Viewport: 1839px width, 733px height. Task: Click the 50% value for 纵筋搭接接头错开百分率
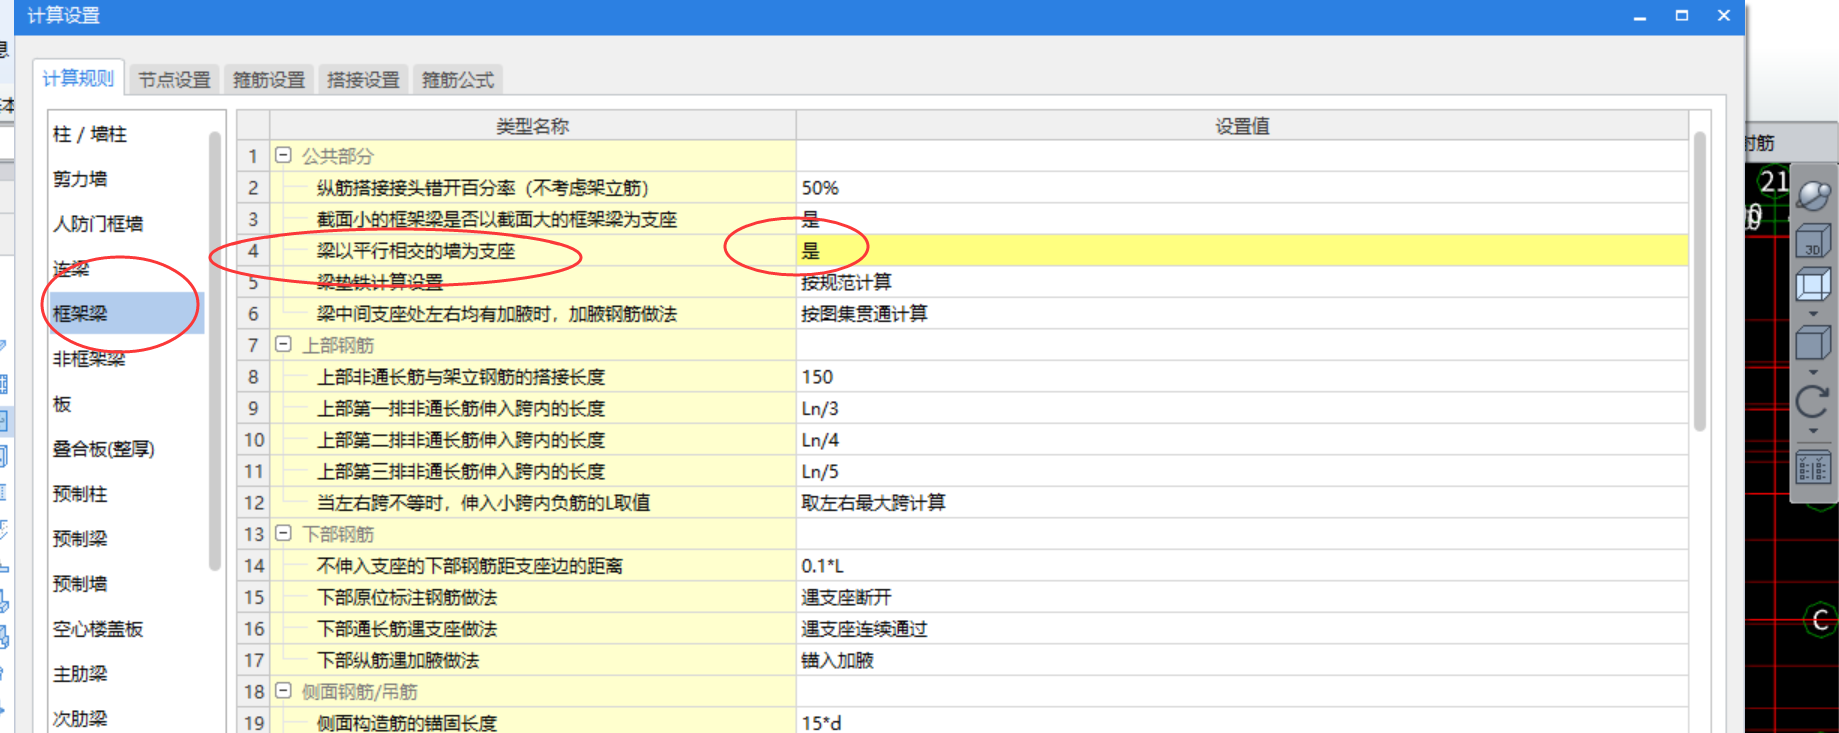[820, 188]
